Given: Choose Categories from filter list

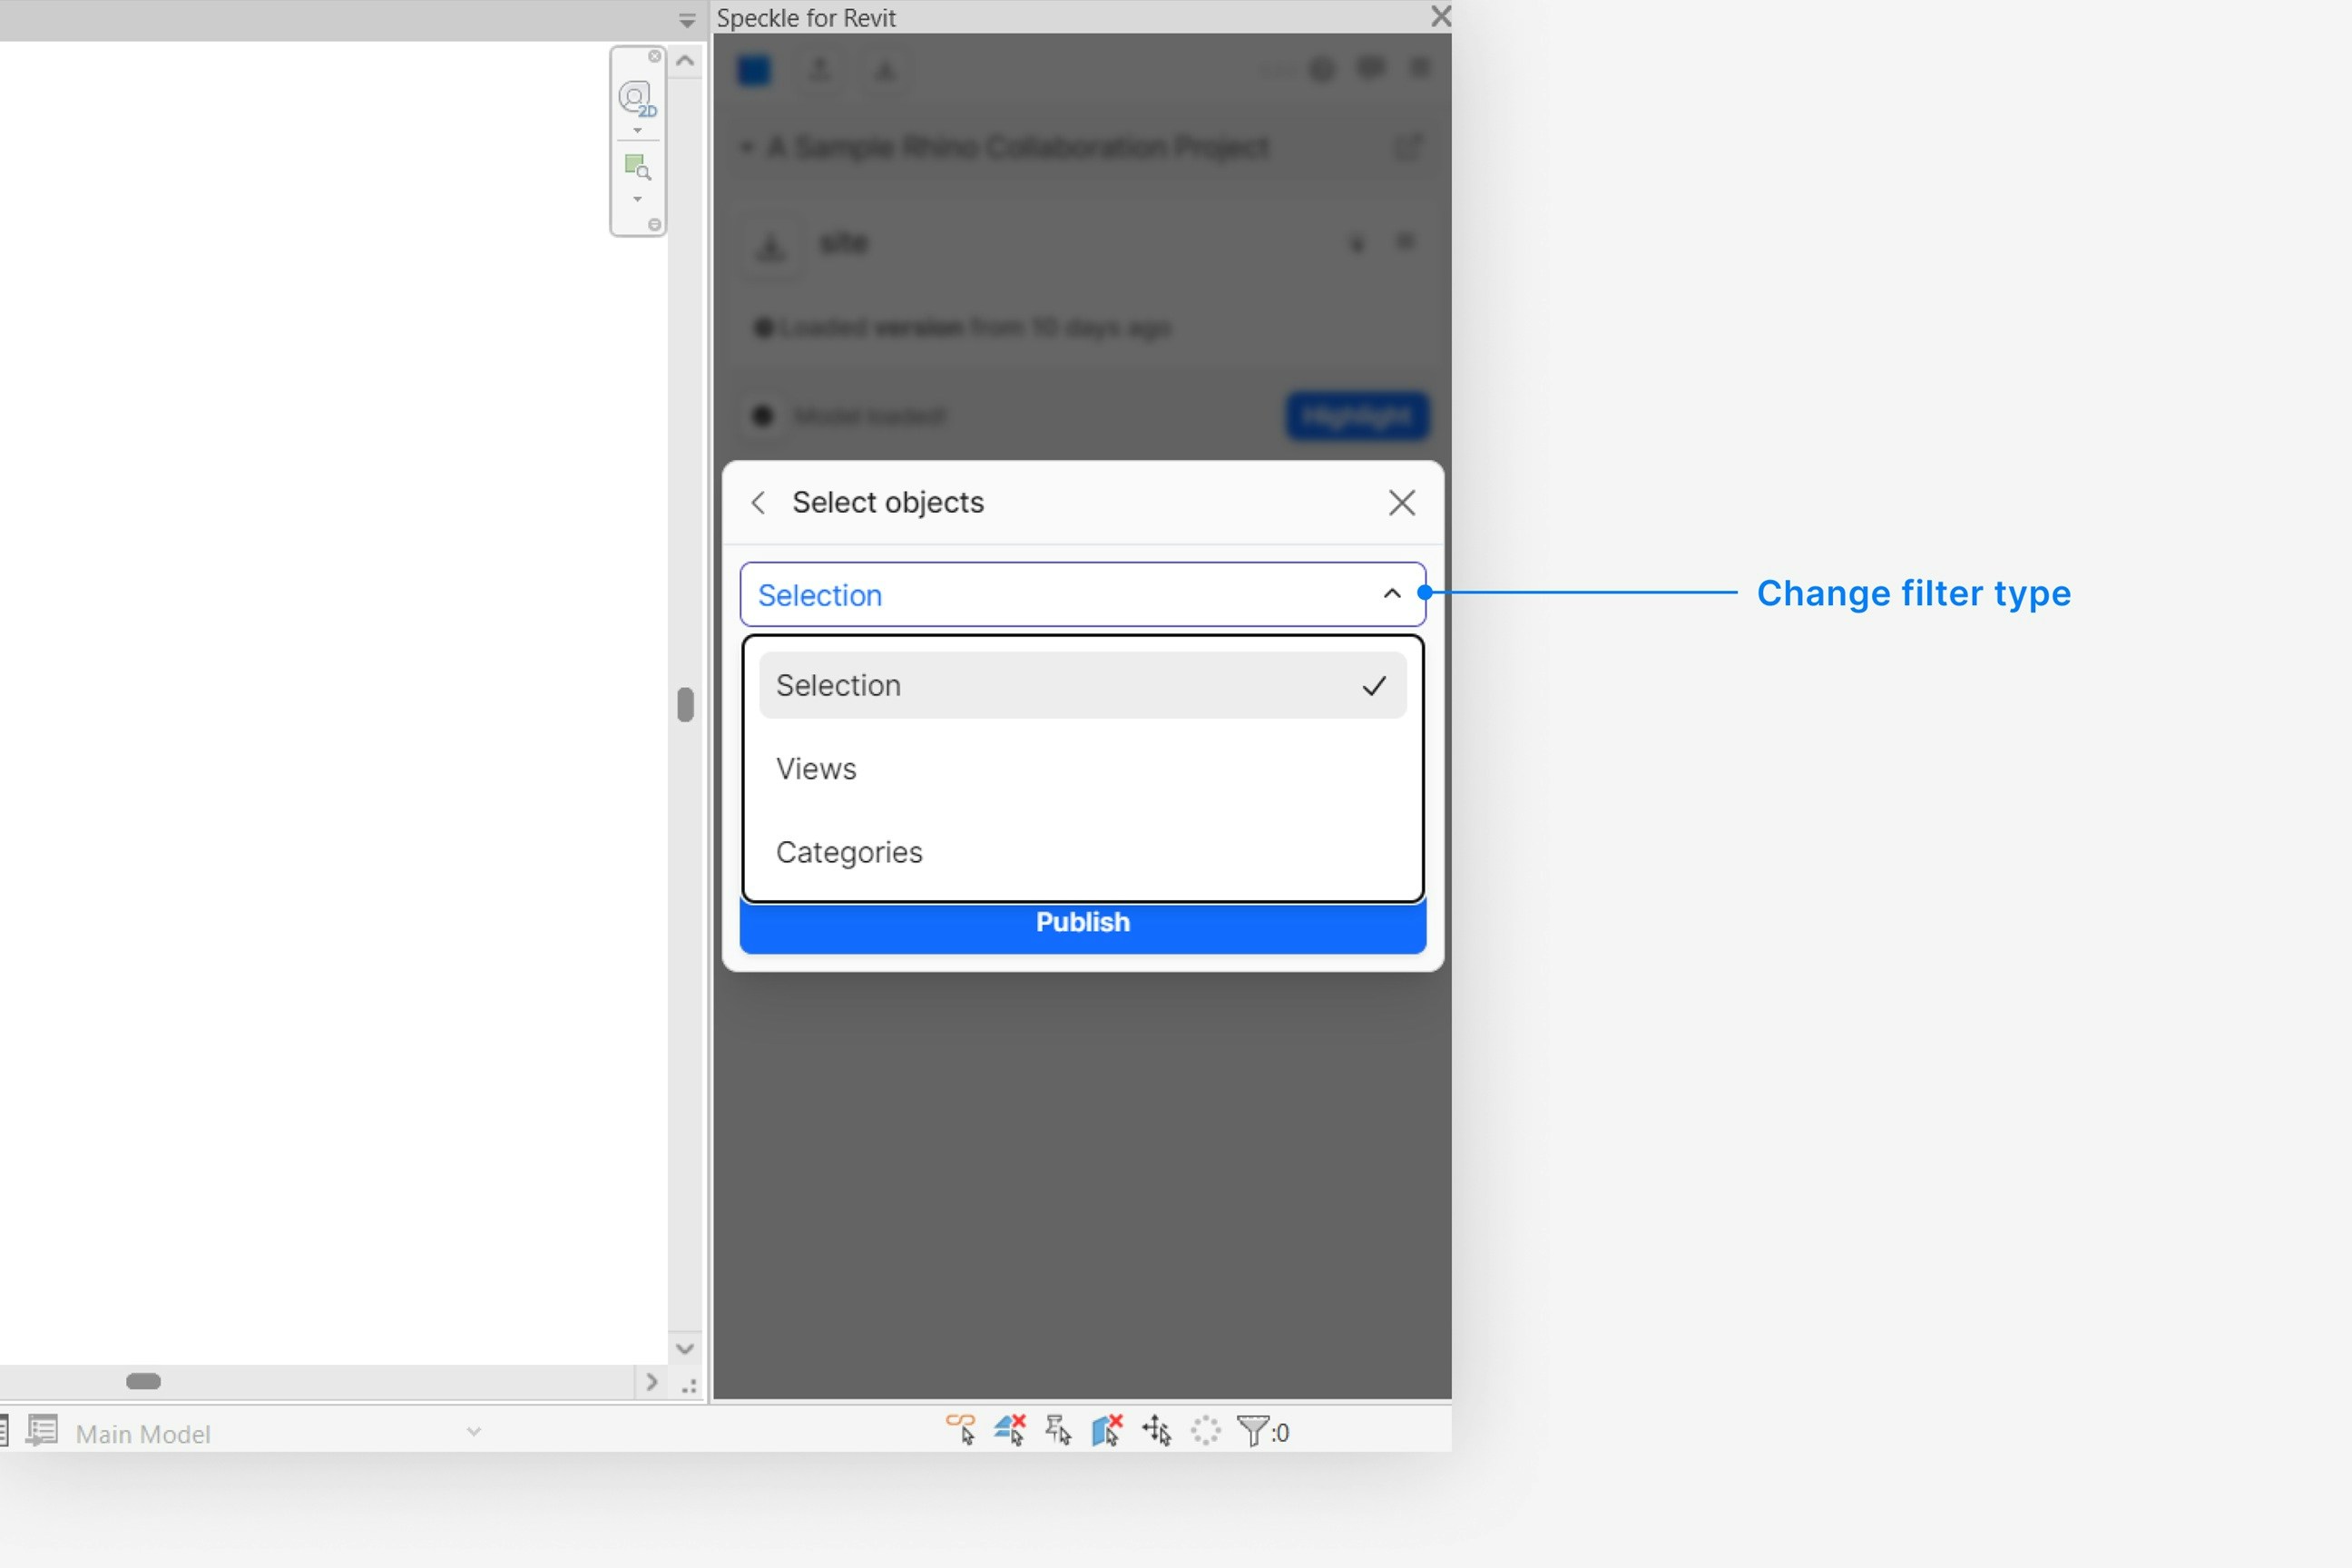Looking at the screenshot, I should 849,852.
